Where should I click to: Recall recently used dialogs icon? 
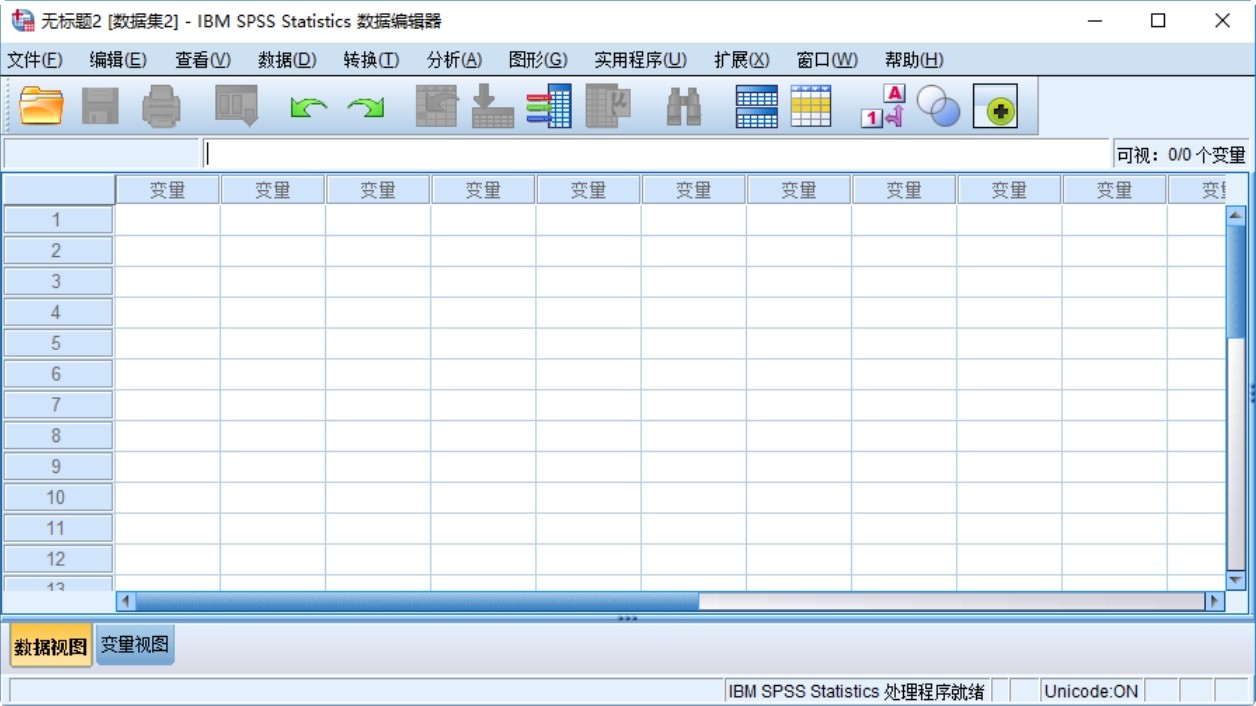[x=237, y=106]
